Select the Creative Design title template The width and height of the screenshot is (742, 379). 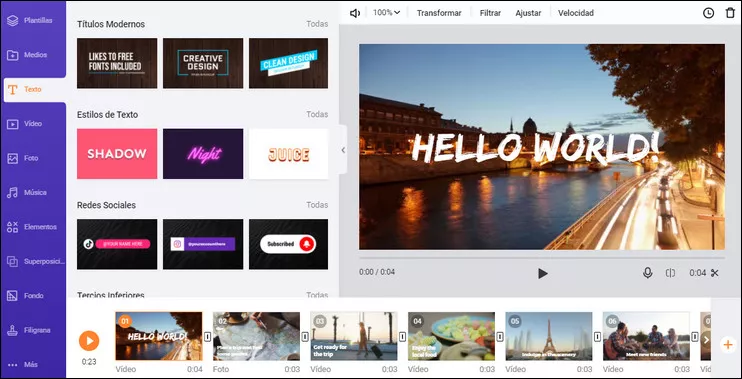(x=203, y=63)
